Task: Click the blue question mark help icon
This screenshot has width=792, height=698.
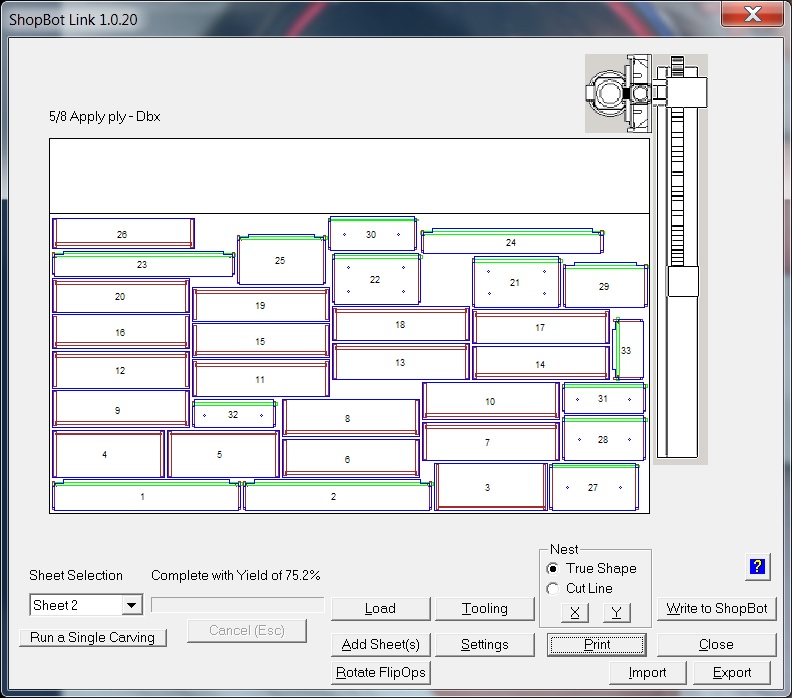Action: pyautogui.click(x=757, y=568)
